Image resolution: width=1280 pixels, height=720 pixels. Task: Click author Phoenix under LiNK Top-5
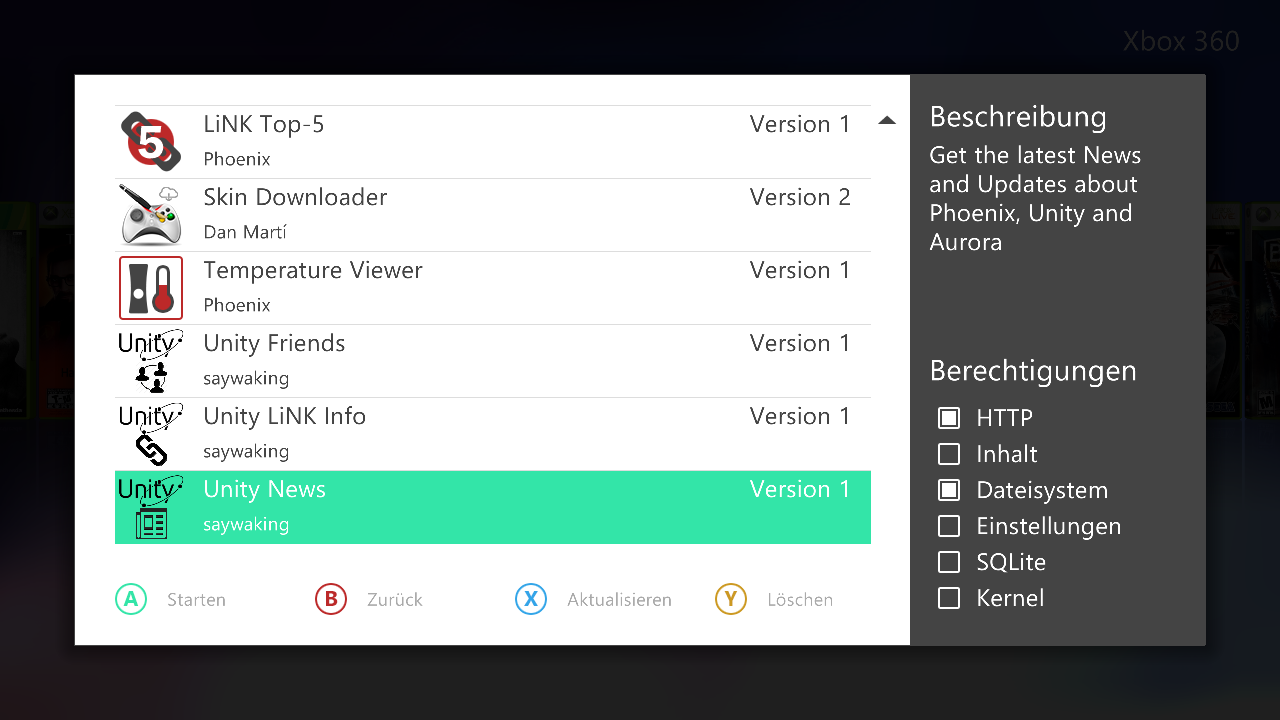point(237,159)
